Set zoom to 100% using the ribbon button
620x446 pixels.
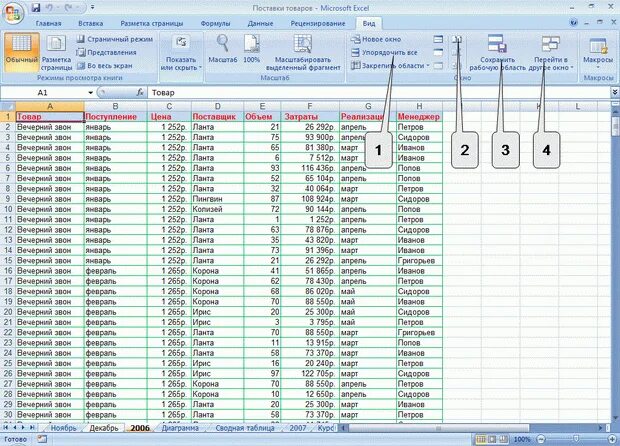click(x=251, y=49)
